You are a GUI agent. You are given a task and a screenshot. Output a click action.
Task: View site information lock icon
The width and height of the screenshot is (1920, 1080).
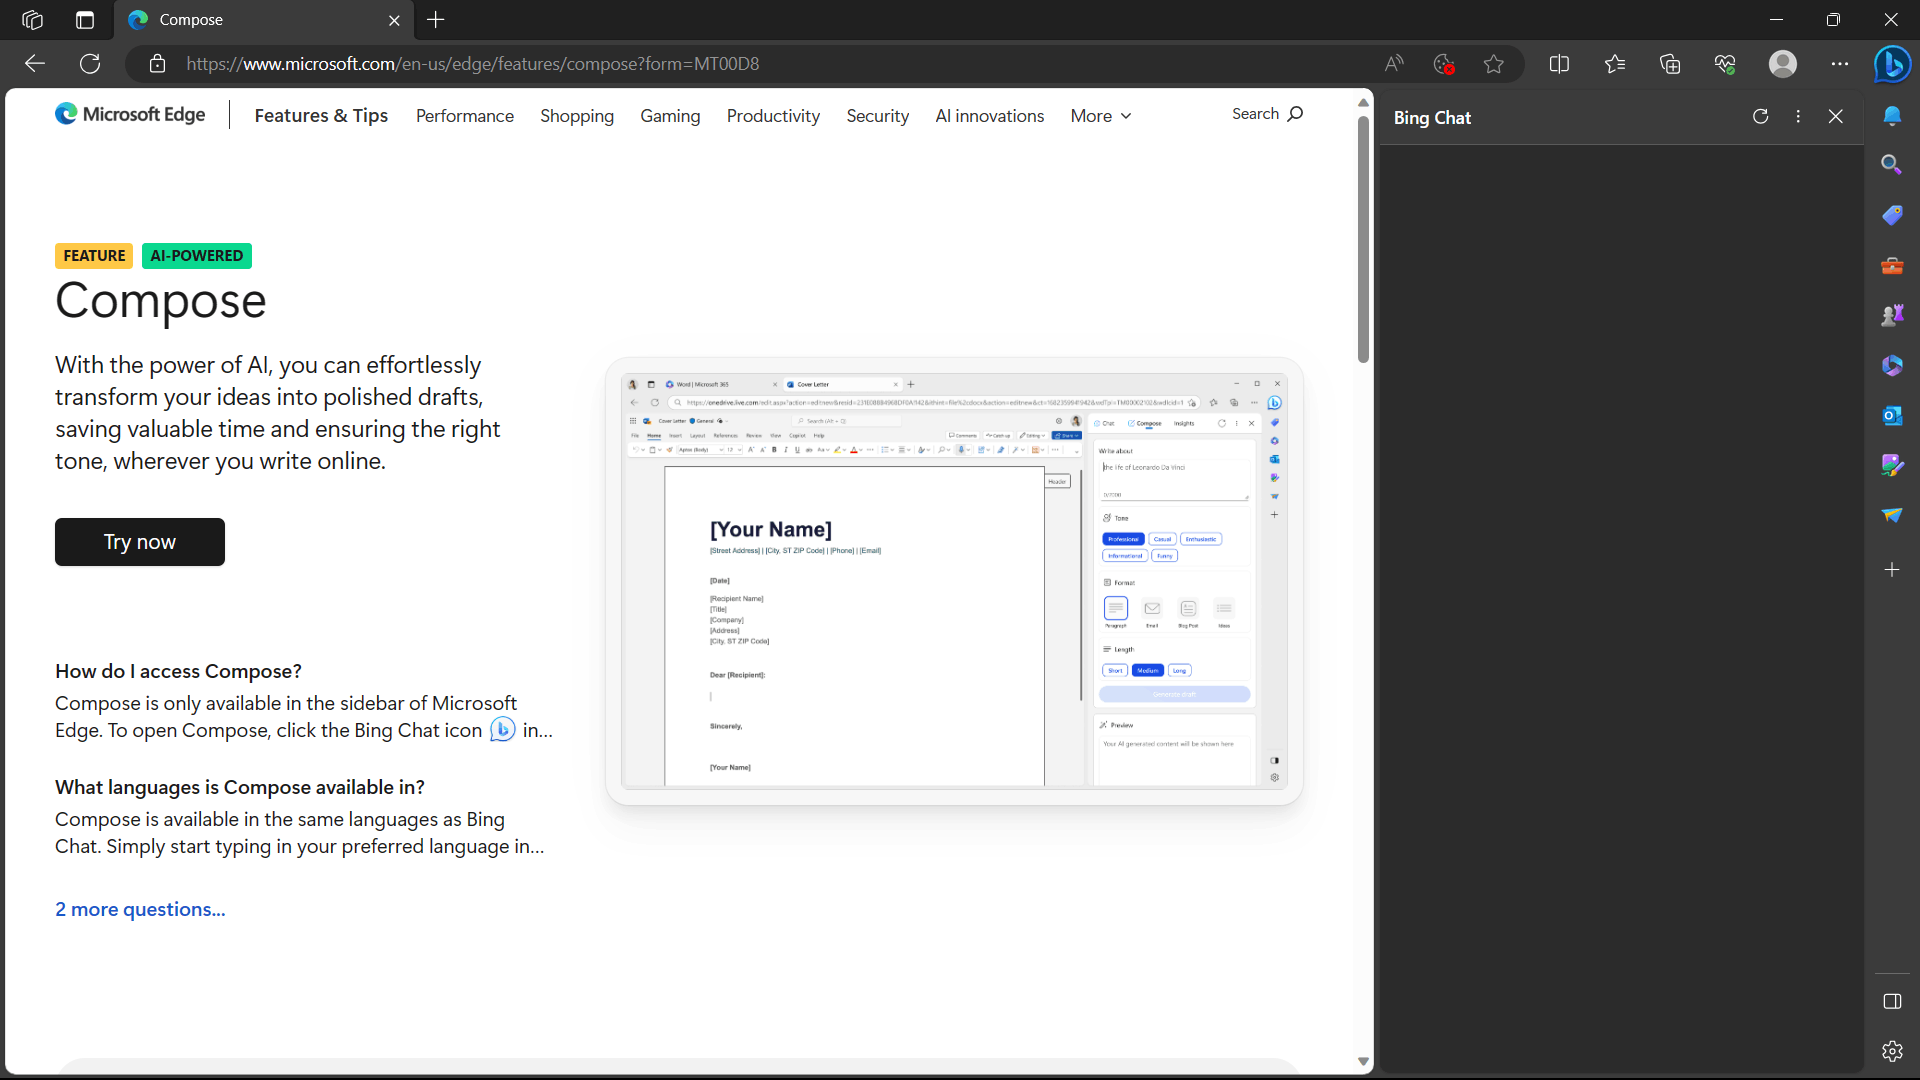coord(157,64)
